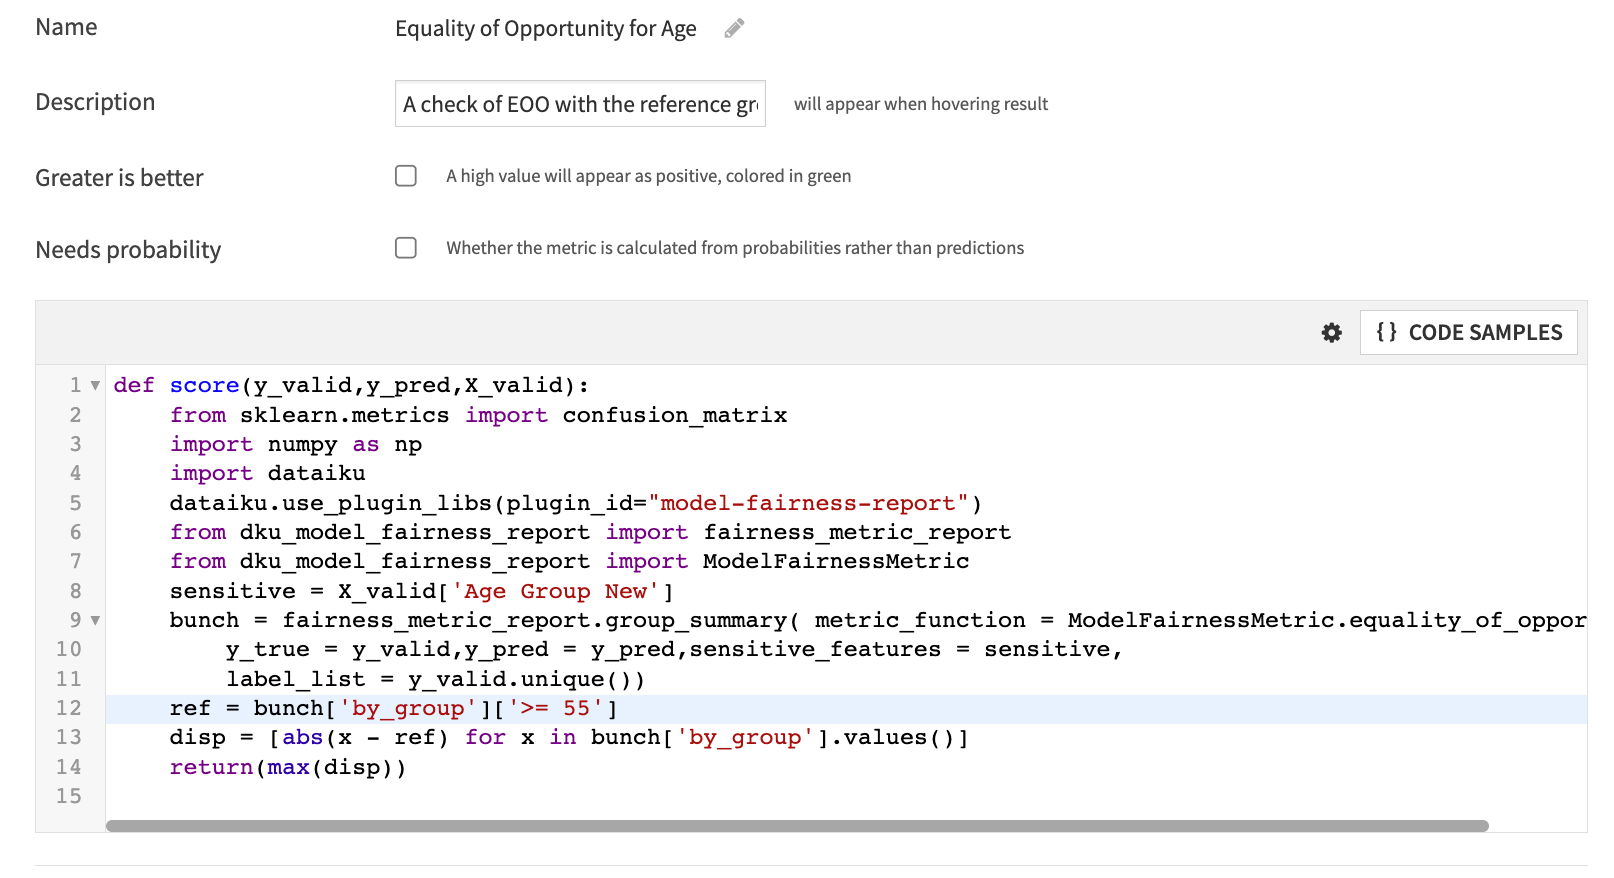Click 'ModelFairnessMetric' import on line 7
The height and width of the screenshot is (878, 1614).
point(836,562)
